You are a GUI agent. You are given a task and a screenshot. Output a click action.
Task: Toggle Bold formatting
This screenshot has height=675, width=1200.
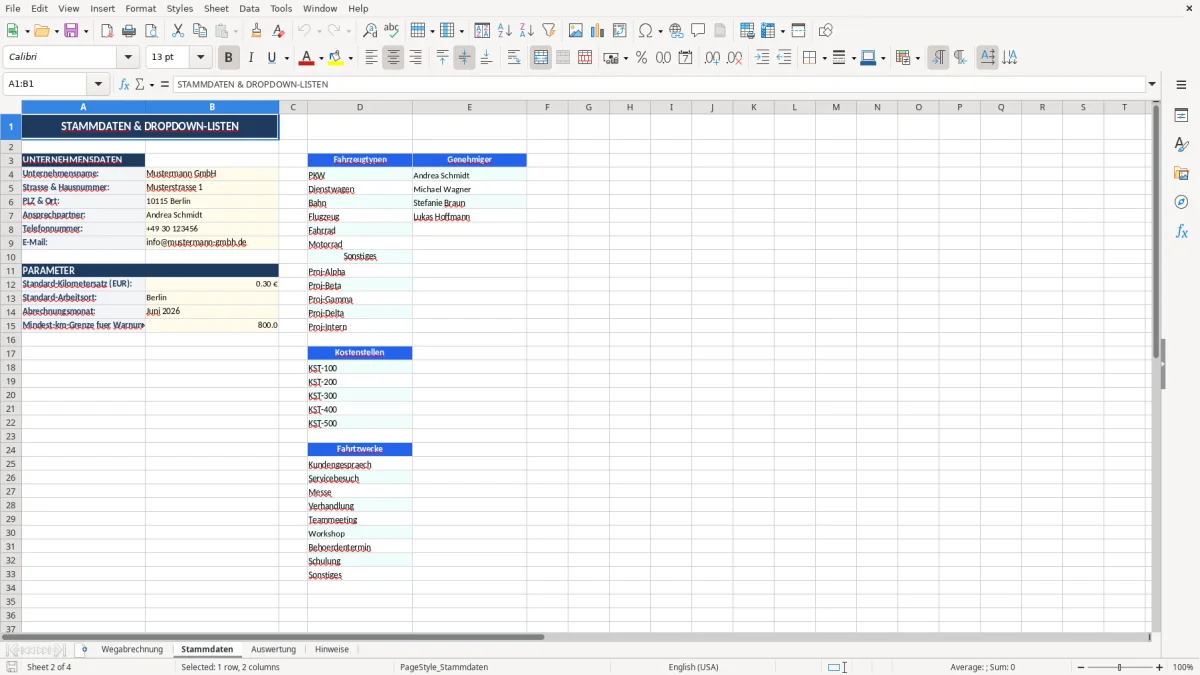229,58
